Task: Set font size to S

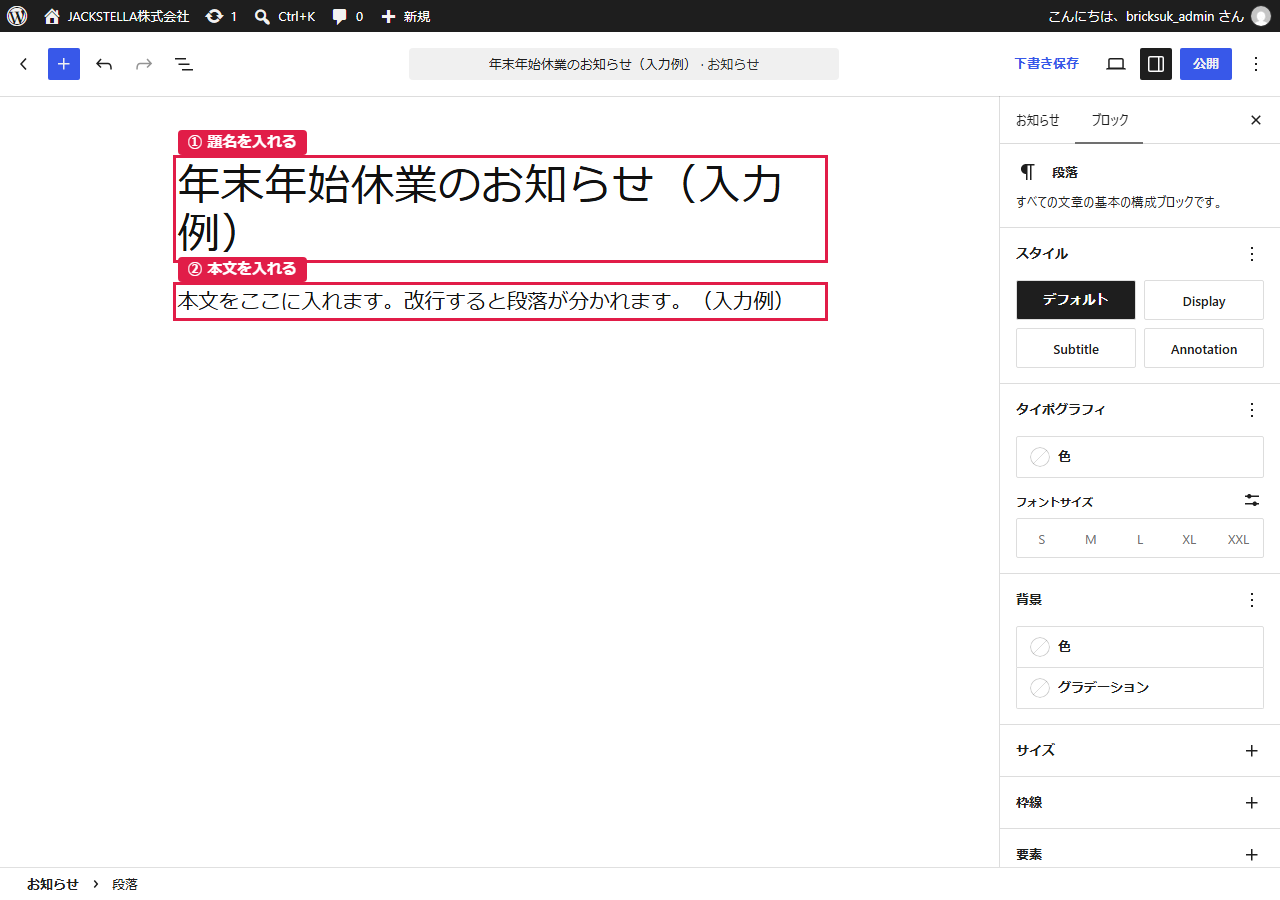Action: tap(1042, 539)
